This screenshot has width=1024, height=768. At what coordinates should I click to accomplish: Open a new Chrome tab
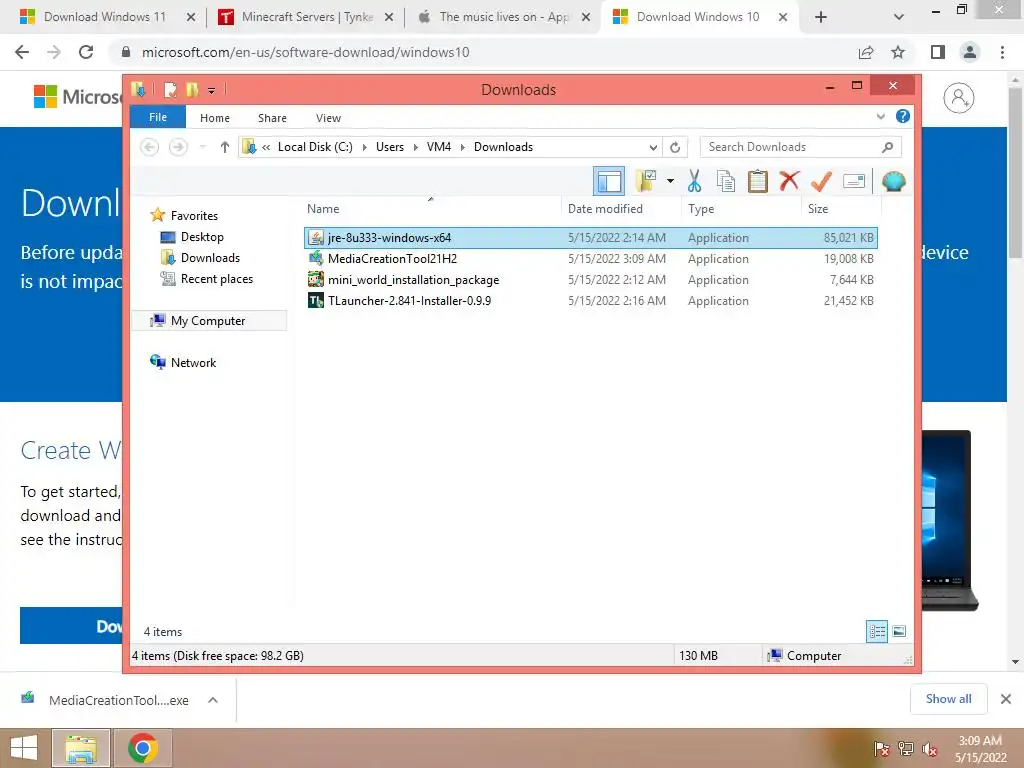(821, 18)
